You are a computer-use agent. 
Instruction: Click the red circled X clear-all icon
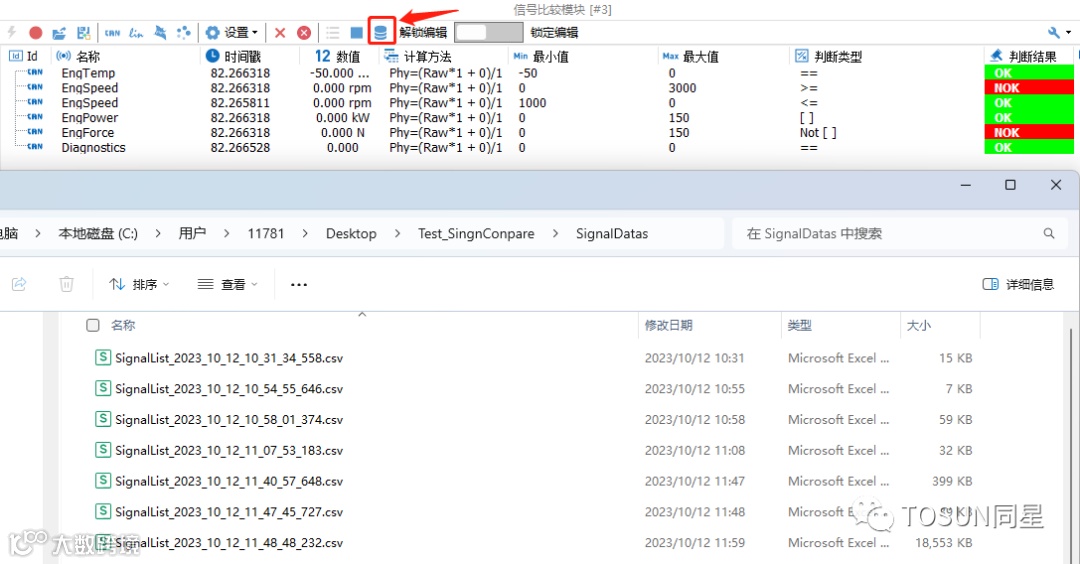304,32
